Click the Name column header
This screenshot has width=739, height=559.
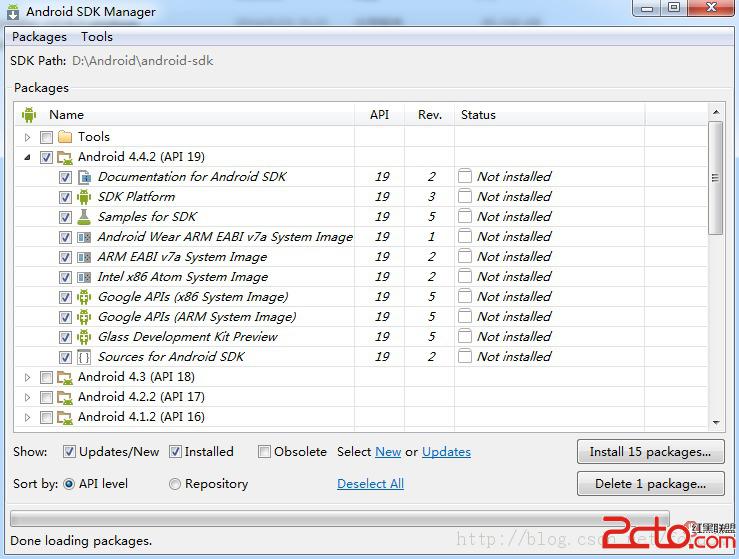(185, 115)
